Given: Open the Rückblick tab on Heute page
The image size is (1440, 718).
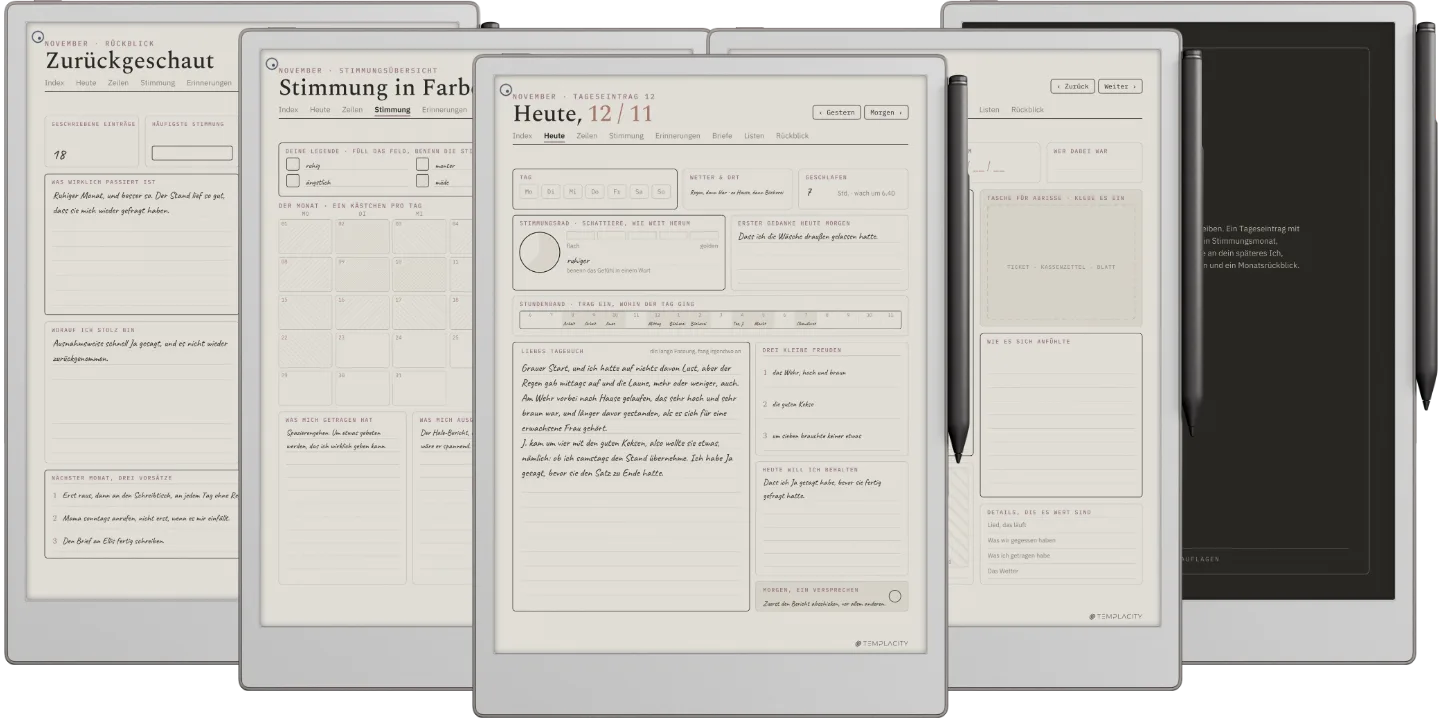Looking at the screenshot, I should coord(792,135).
